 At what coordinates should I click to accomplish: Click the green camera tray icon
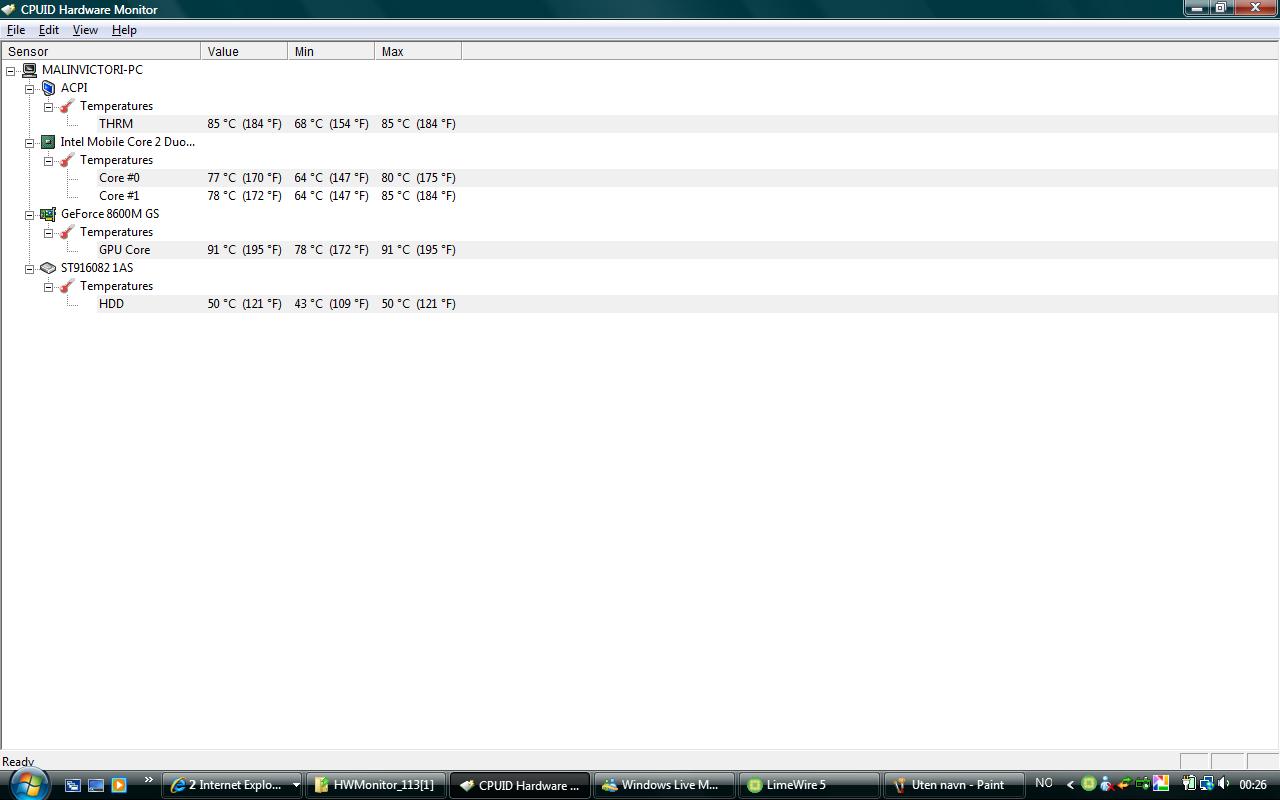[1142, 784]
